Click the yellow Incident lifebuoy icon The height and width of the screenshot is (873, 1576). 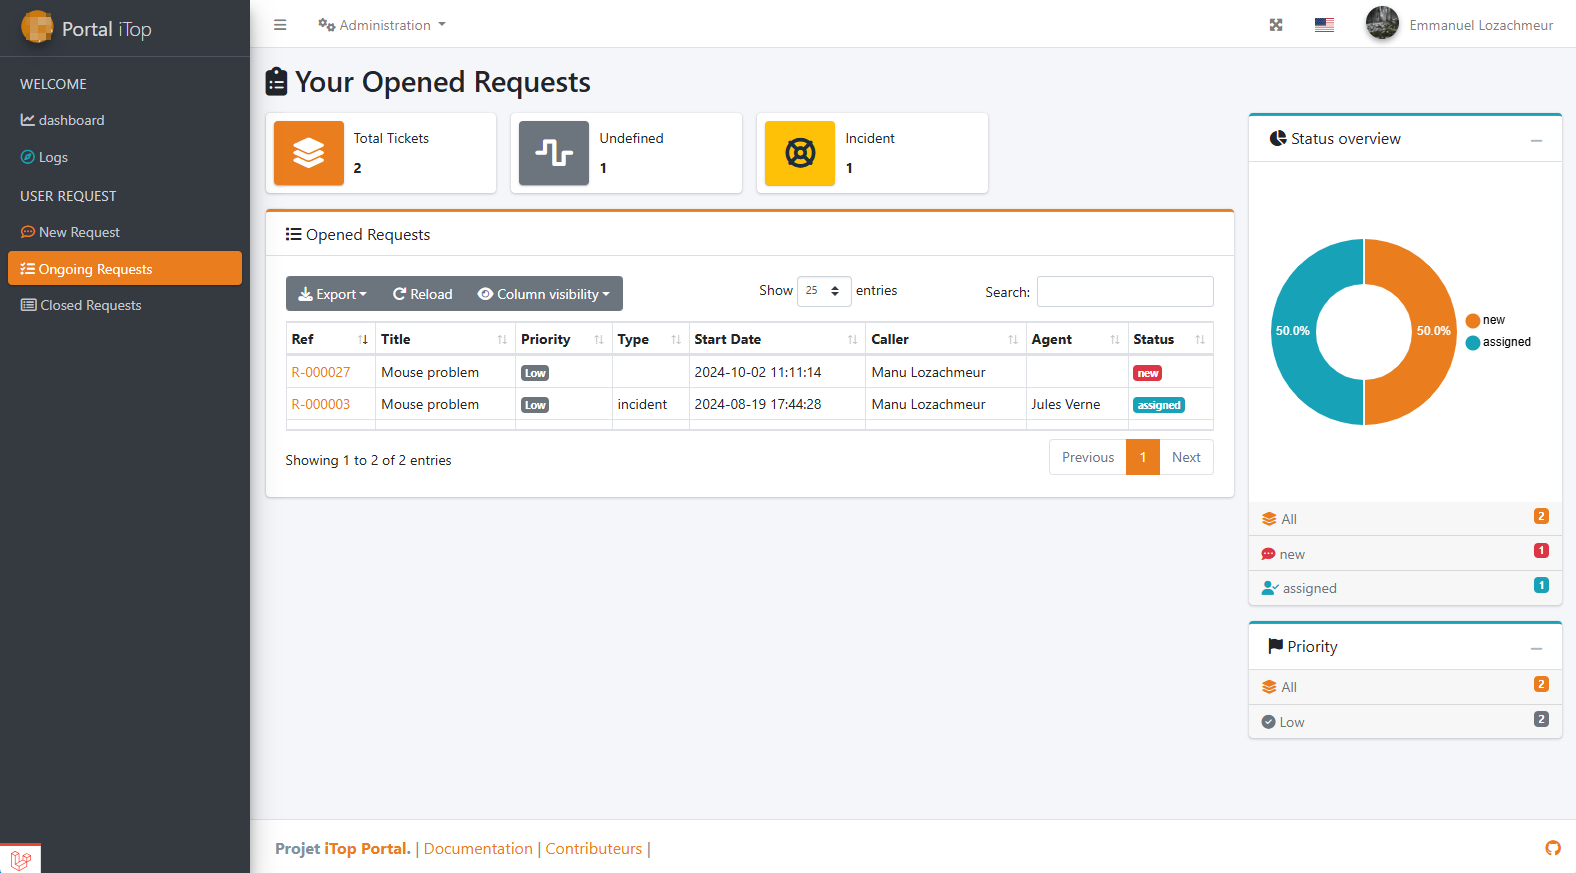pyautogui.click(x=800, y=153)
